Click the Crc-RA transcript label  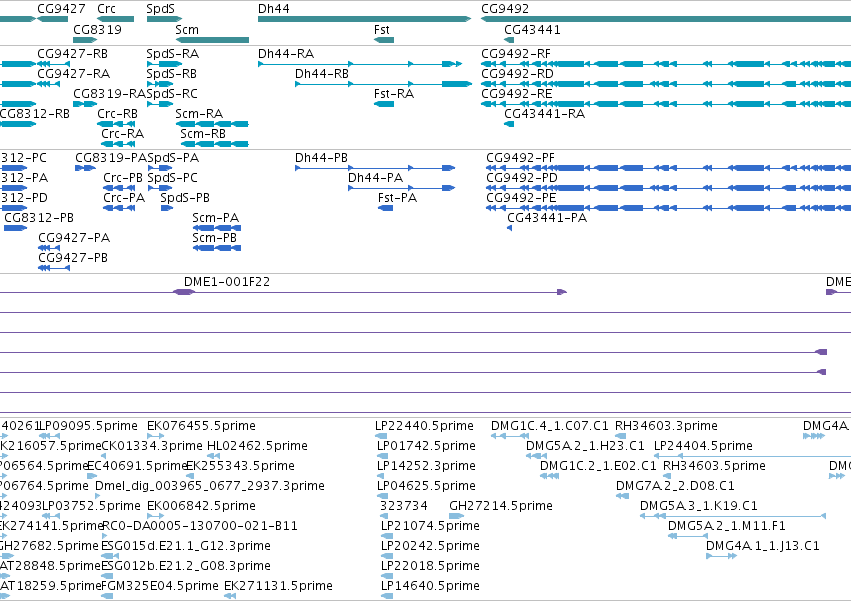pyautogui.click(x=123, y=134)
